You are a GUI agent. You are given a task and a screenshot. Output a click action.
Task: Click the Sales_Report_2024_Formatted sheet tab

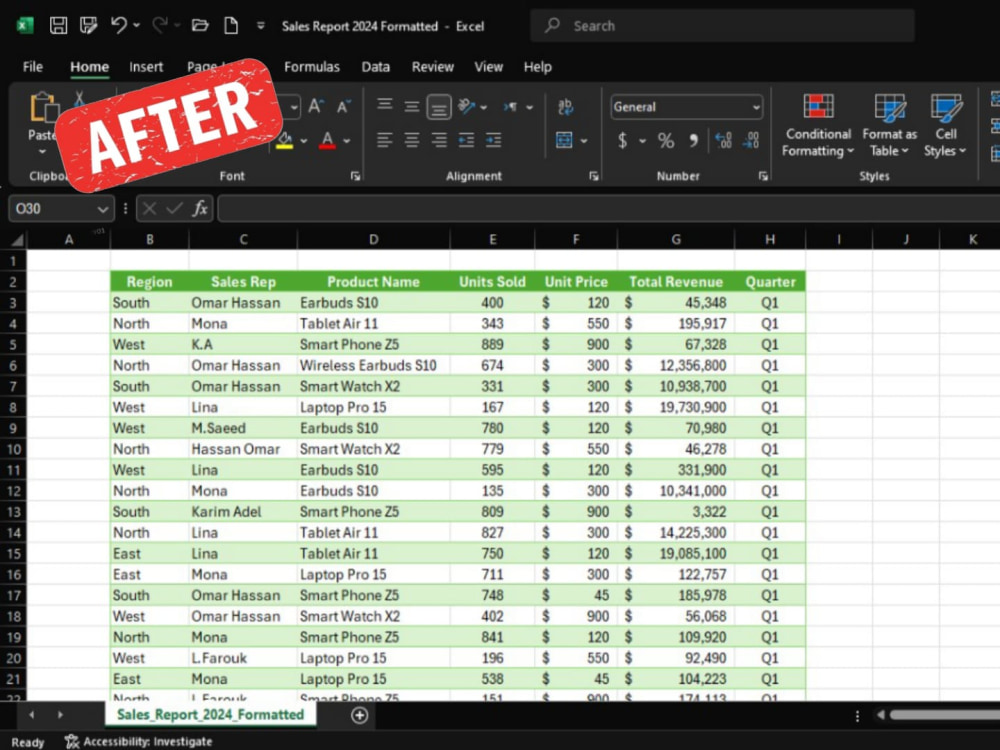[210, 714]
